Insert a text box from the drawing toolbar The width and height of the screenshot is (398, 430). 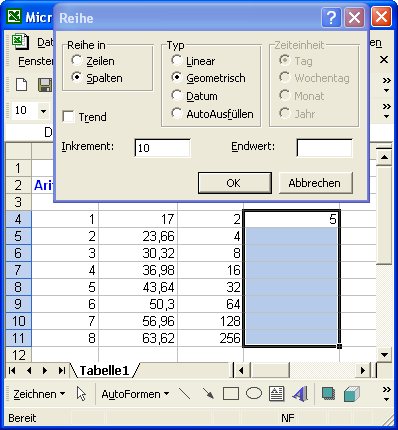[x=276, y=394]
